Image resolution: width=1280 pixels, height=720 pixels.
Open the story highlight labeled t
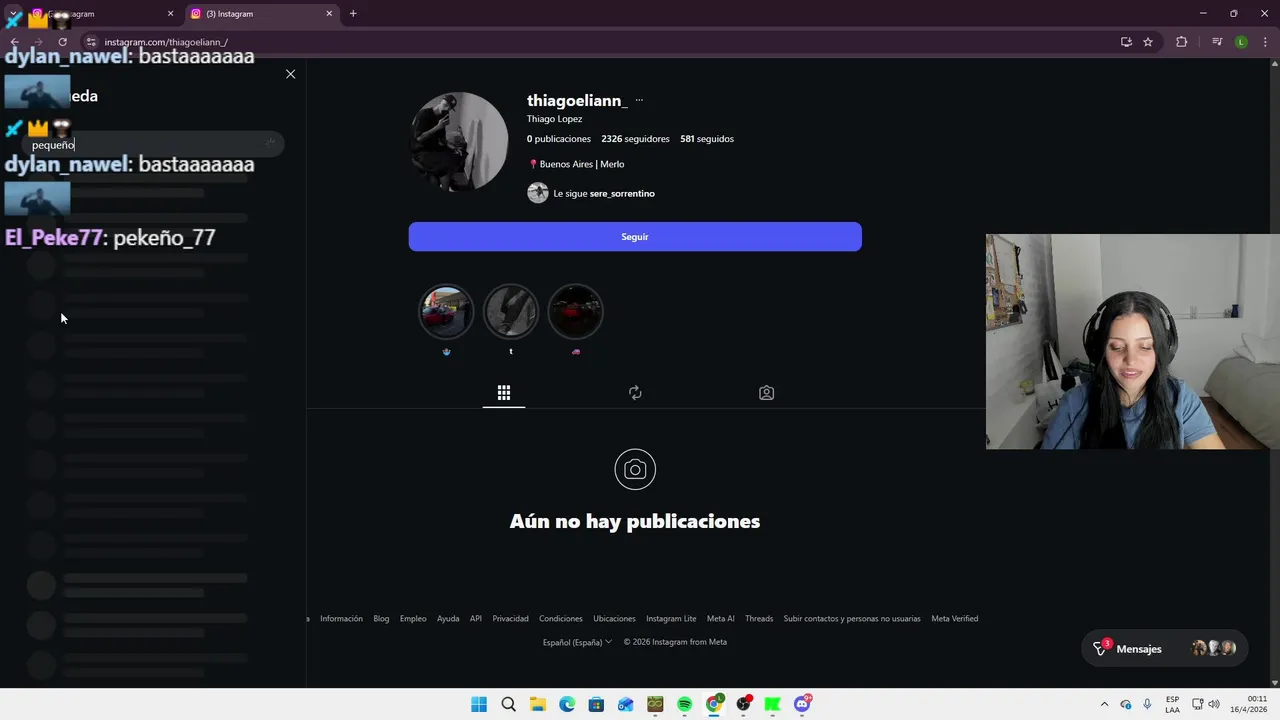511,312
